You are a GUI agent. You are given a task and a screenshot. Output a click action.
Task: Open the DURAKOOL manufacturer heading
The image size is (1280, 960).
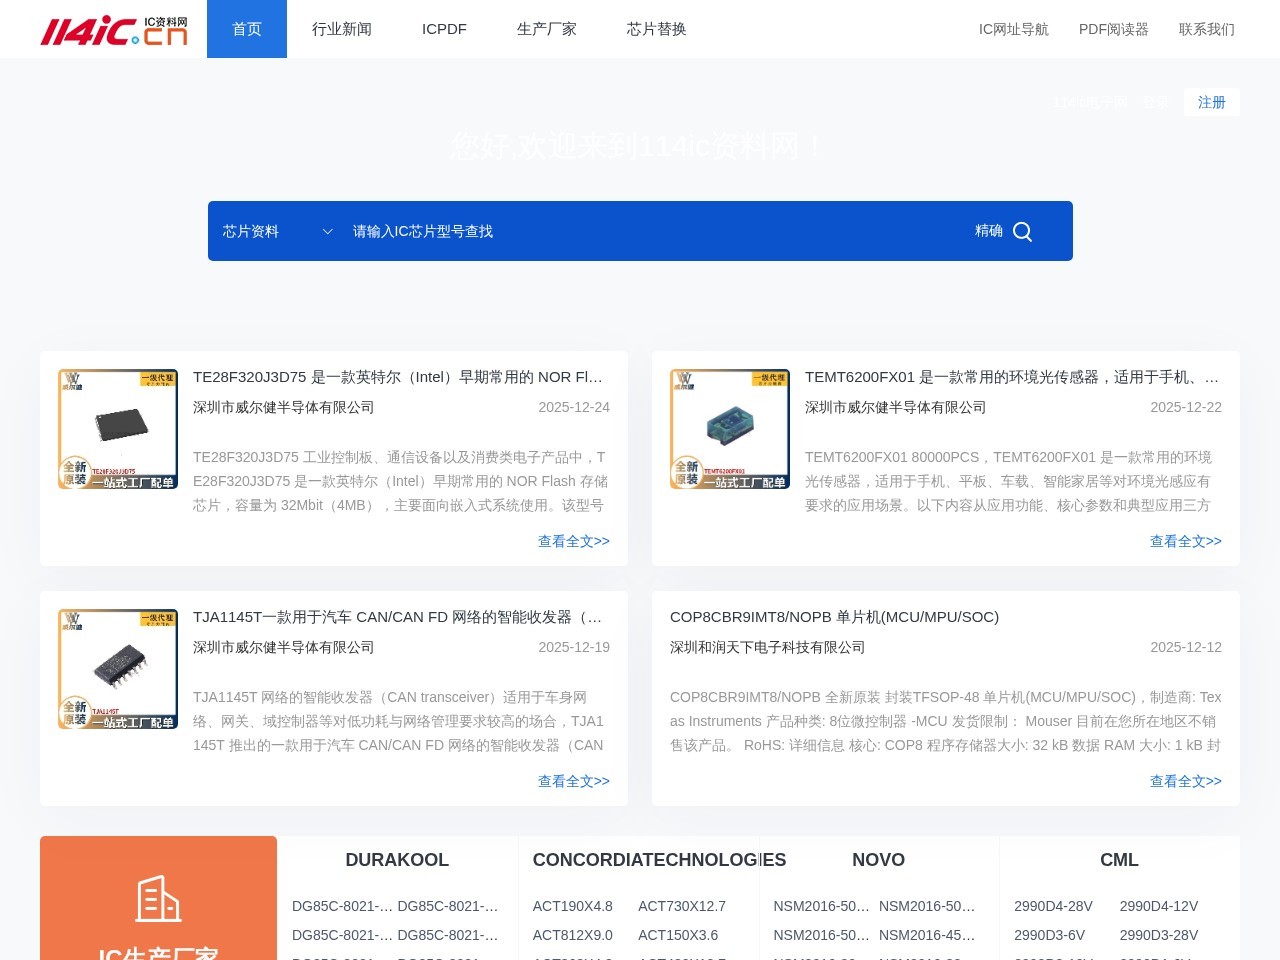(397, 860)
